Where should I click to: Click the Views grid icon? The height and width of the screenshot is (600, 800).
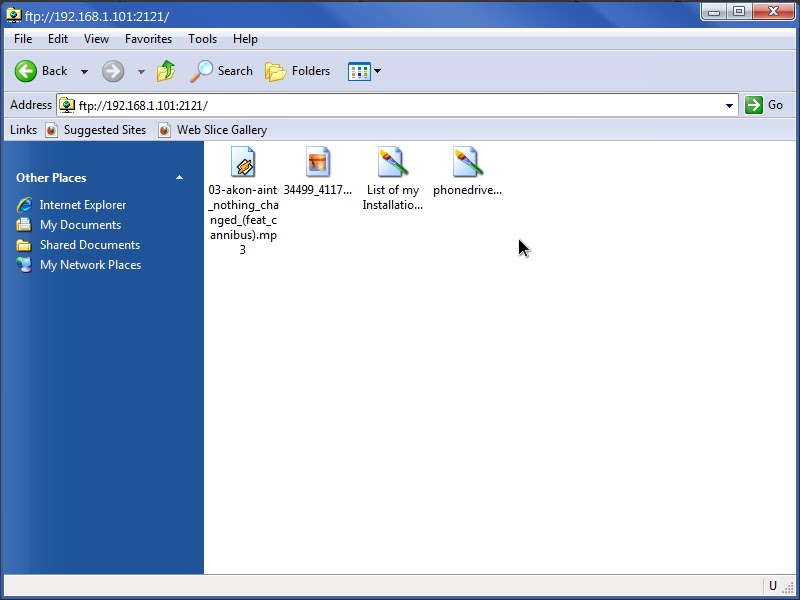tap(359, 71)
